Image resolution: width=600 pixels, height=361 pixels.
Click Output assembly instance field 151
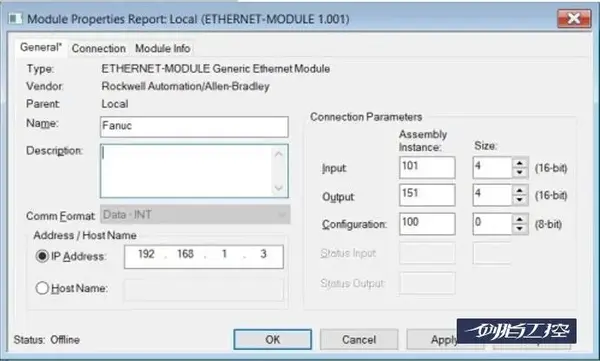coord(427,195)
